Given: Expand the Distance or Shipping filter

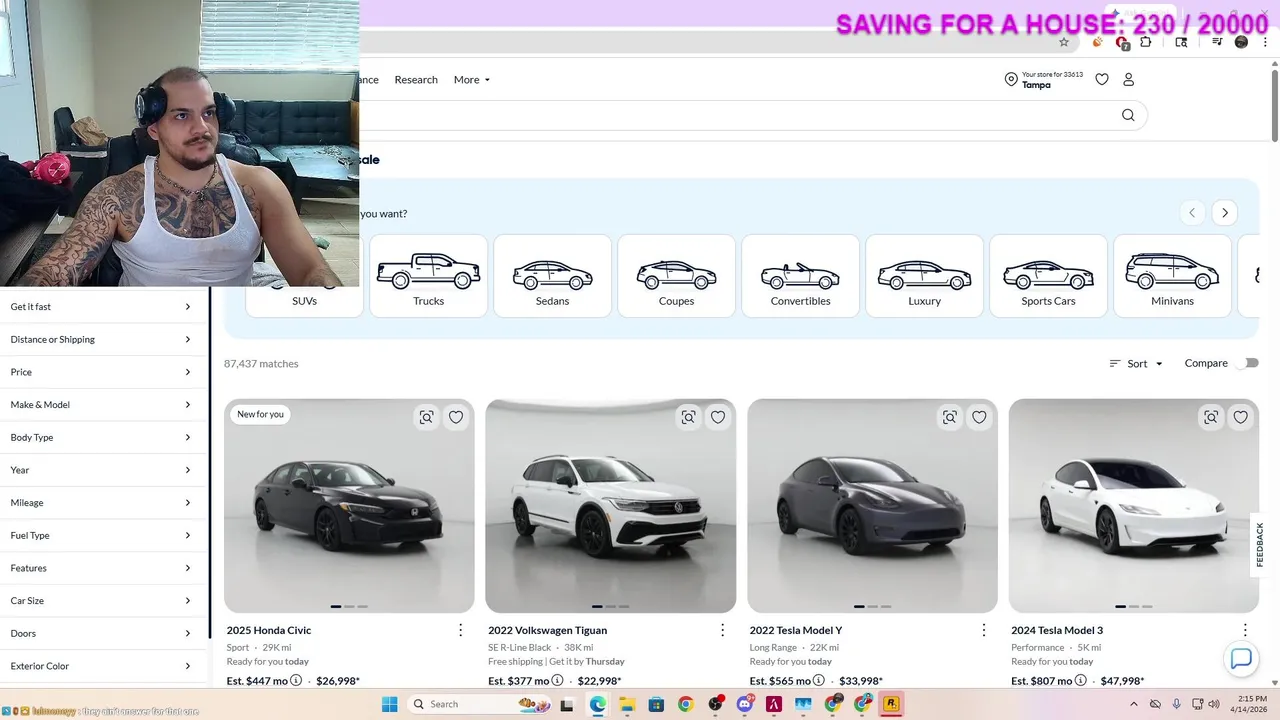Looking at the screenshot, I should [x=101, y=339].
